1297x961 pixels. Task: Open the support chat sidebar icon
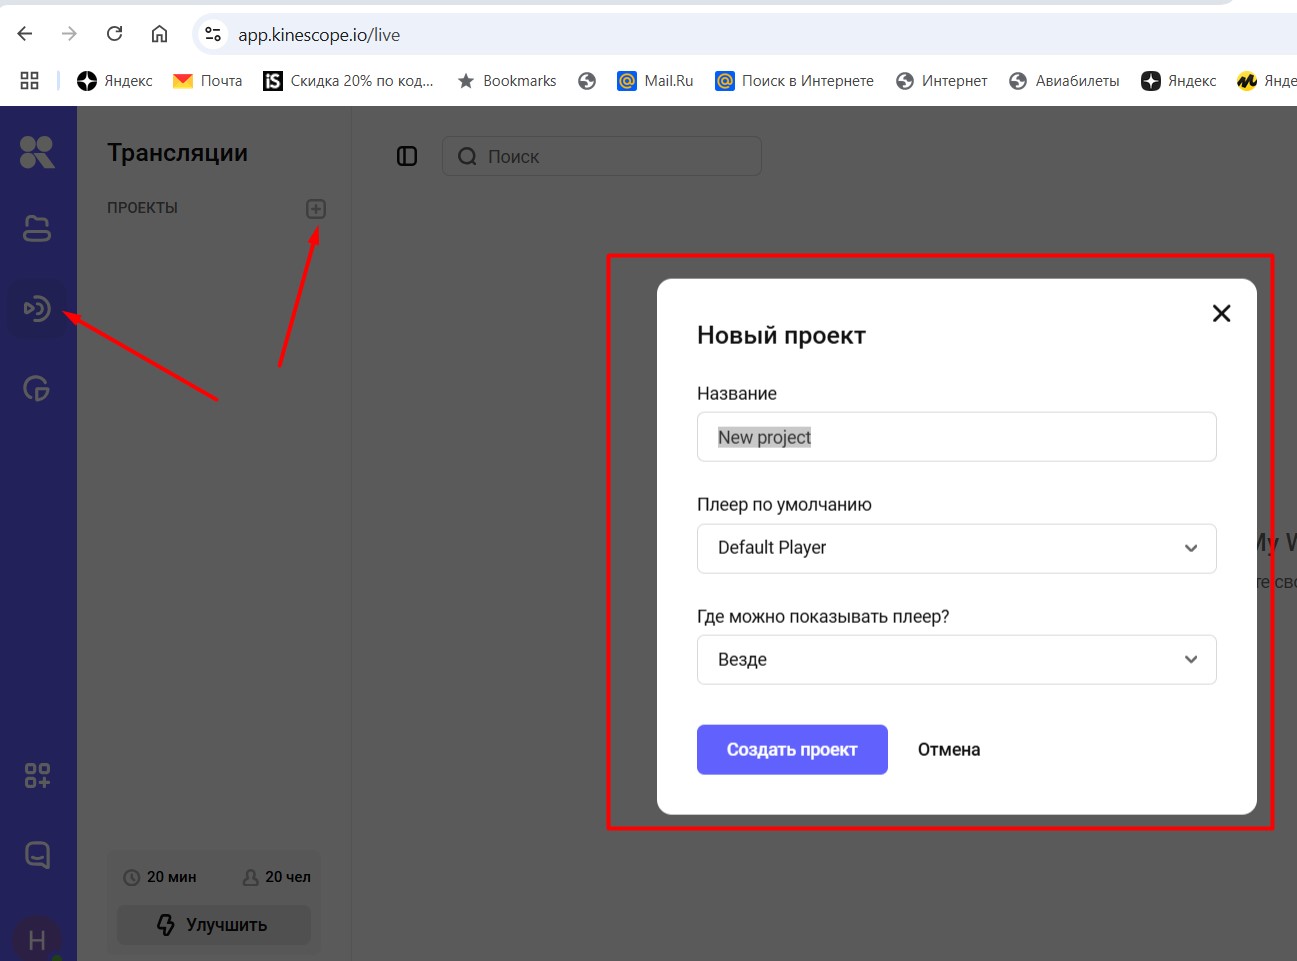37,855
